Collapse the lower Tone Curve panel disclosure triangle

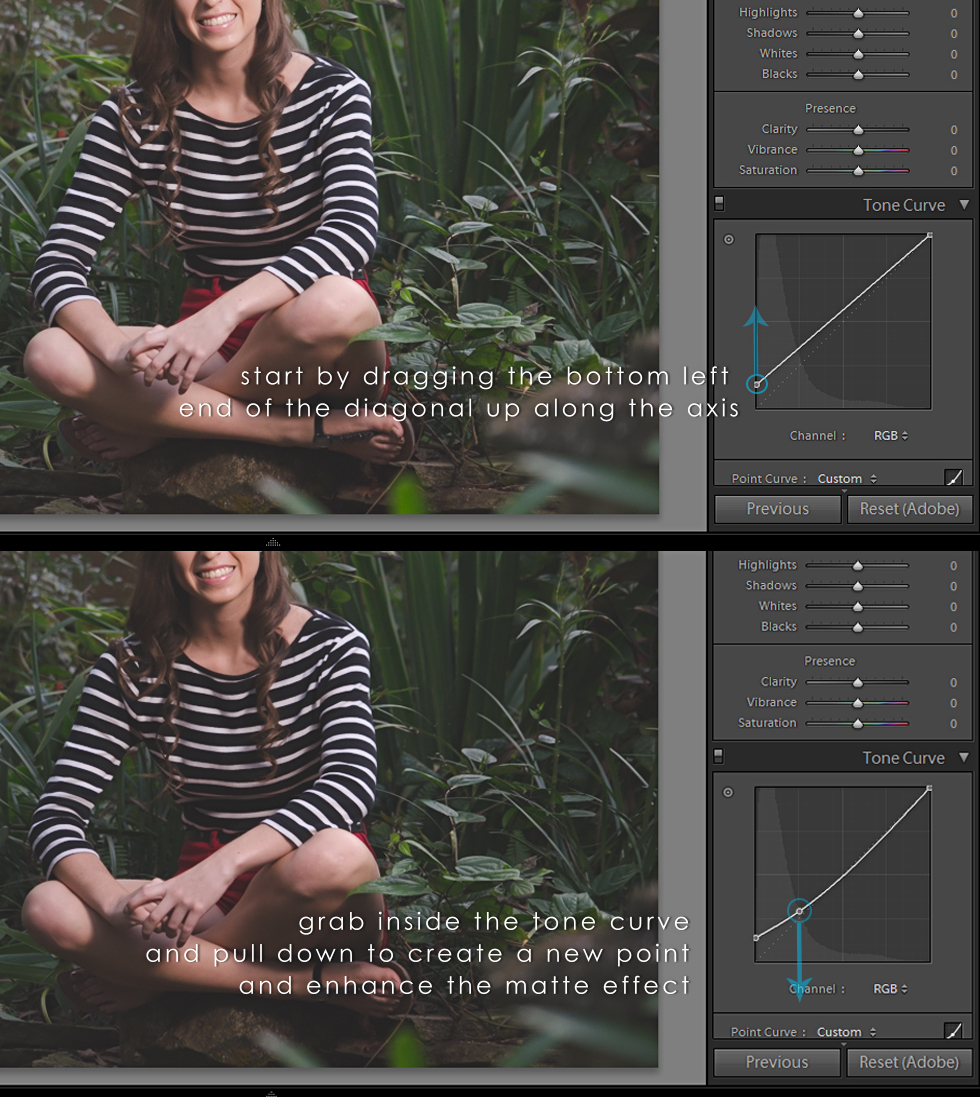coord(965,758)
